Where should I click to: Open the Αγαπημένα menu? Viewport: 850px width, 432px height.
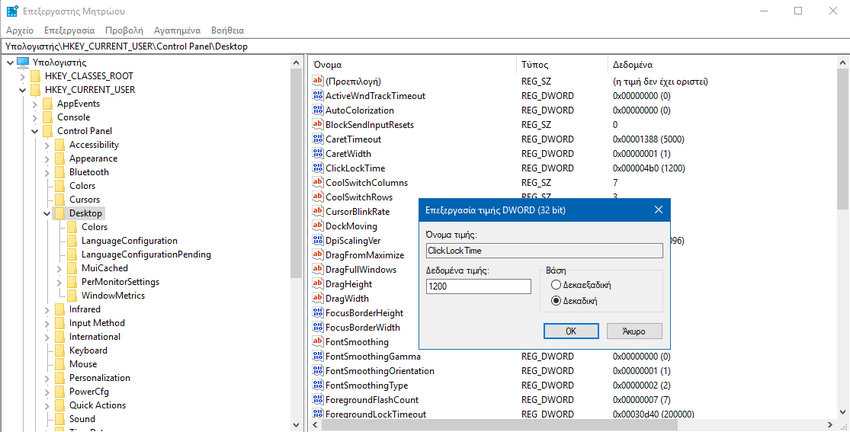point(177,30)
